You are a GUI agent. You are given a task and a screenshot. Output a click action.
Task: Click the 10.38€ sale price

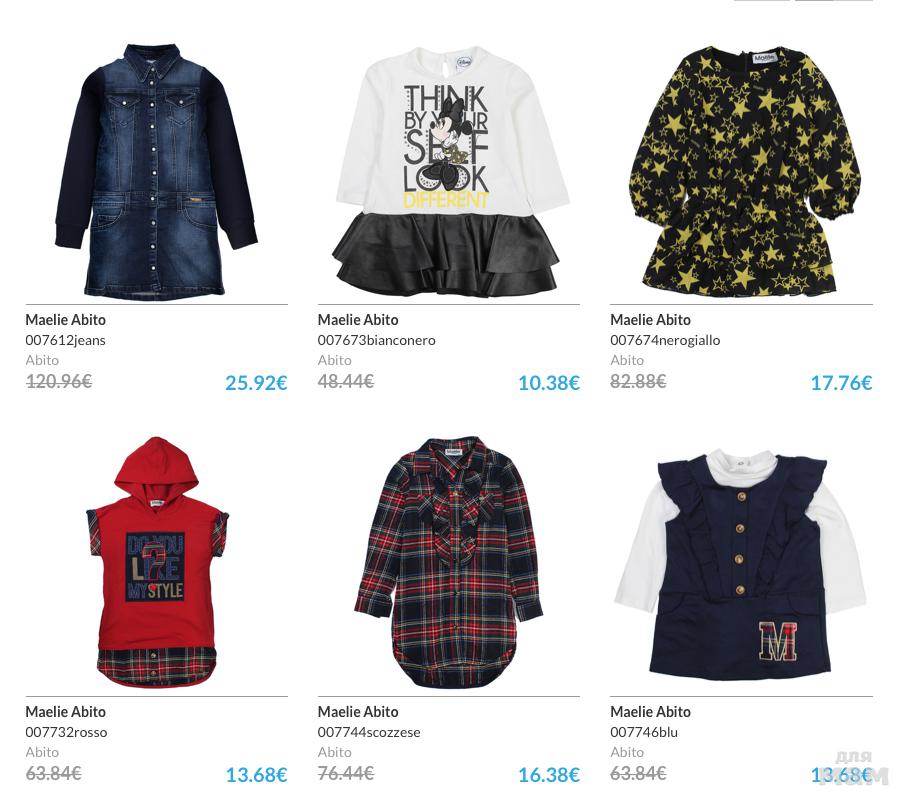(x=549, y=383)
